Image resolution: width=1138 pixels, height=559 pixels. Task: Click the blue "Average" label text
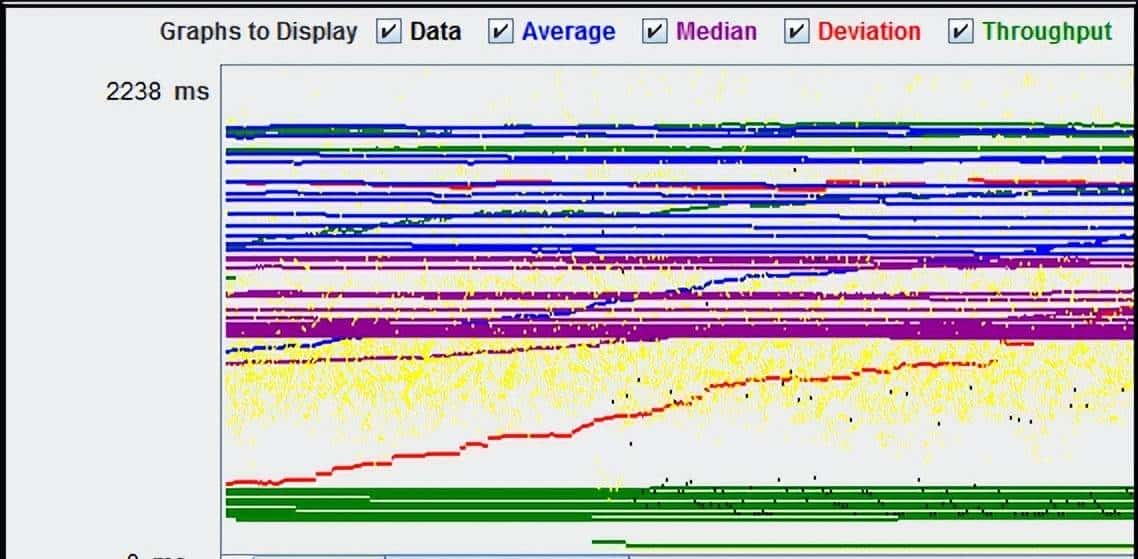click(x=568, y=32)
